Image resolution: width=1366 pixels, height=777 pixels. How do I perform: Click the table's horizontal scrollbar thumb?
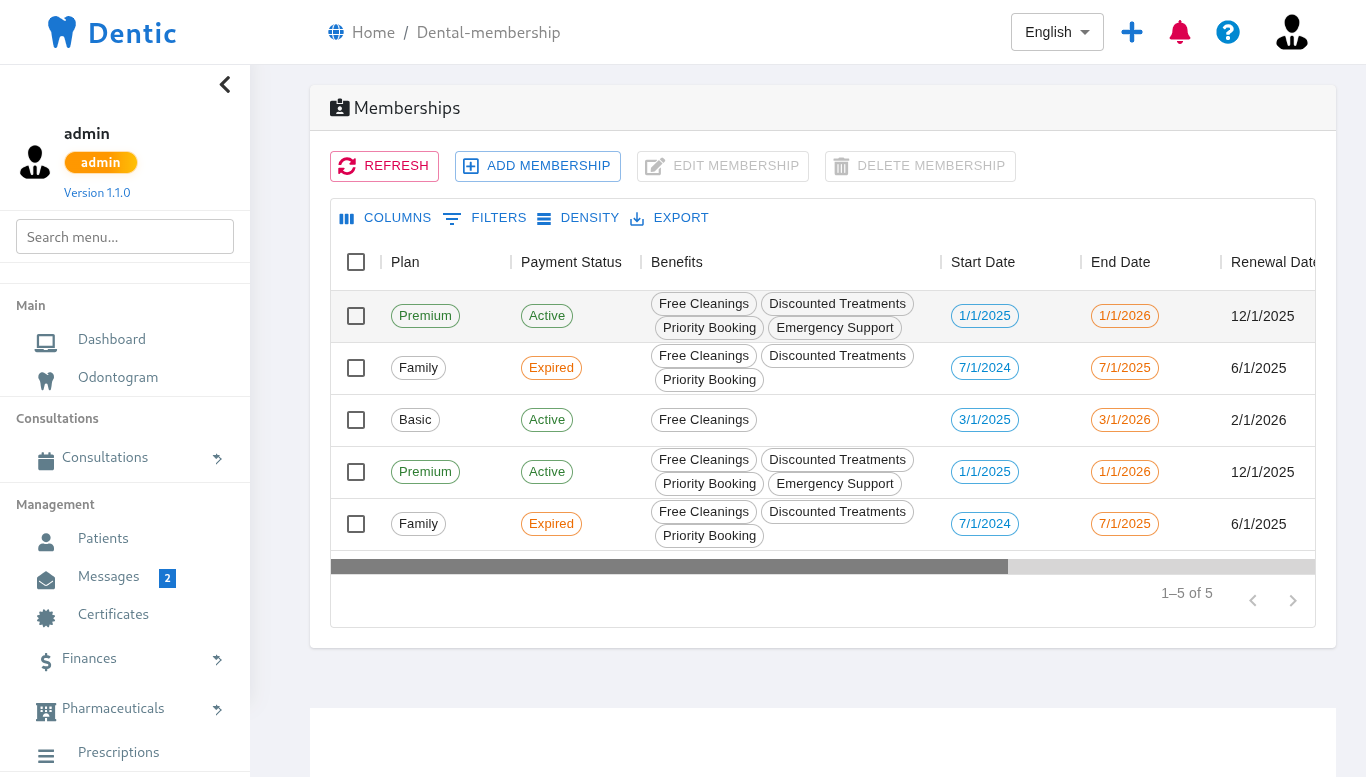669,567
